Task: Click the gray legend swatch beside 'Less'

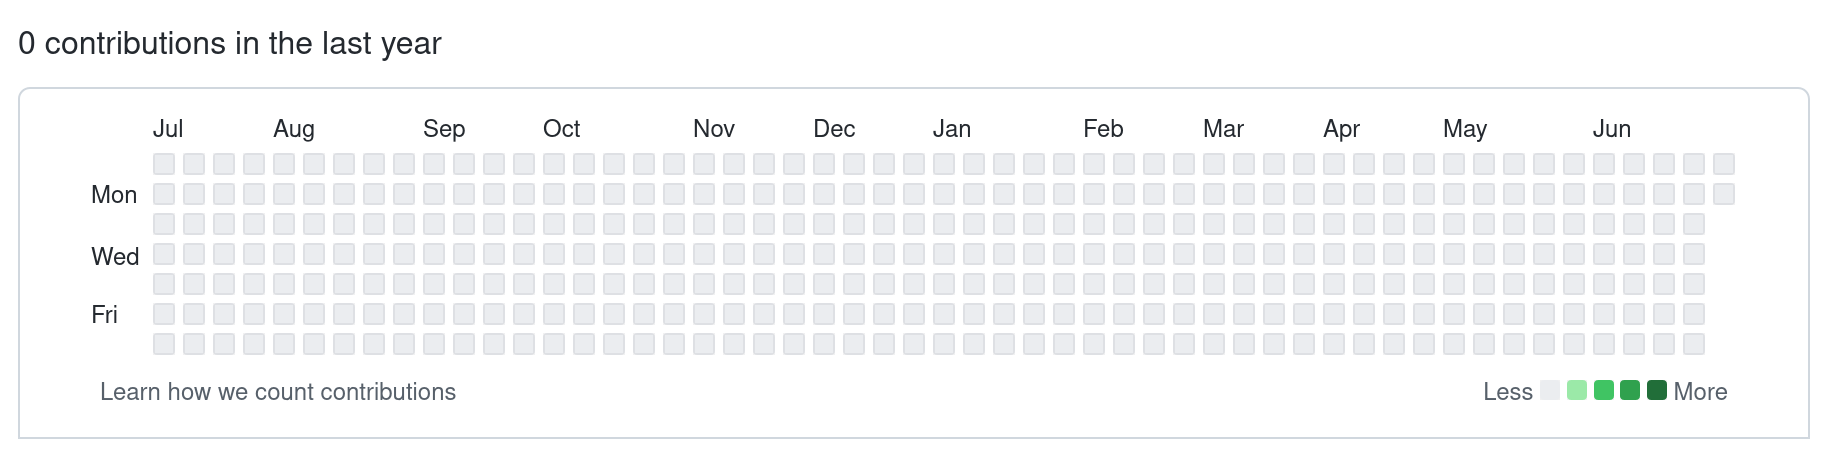Action: (1550, 391)
